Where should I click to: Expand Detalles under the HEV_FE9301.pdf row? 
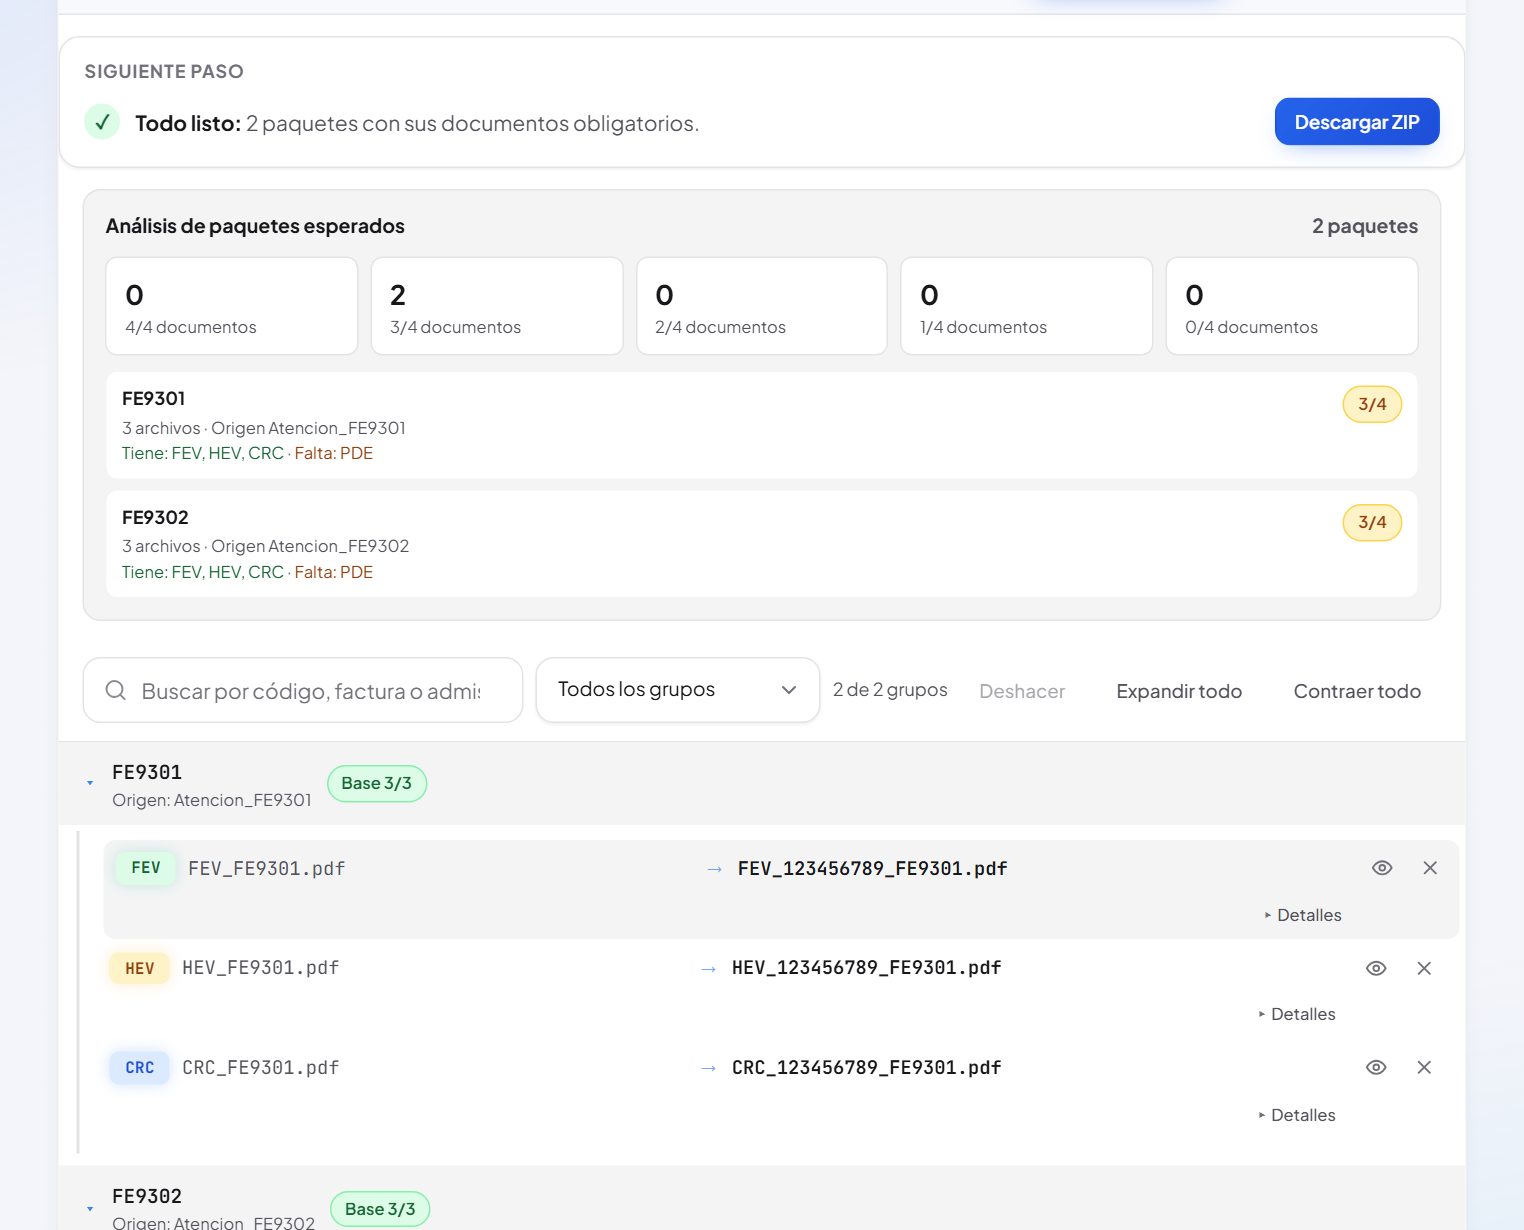pos(1297,1014)
